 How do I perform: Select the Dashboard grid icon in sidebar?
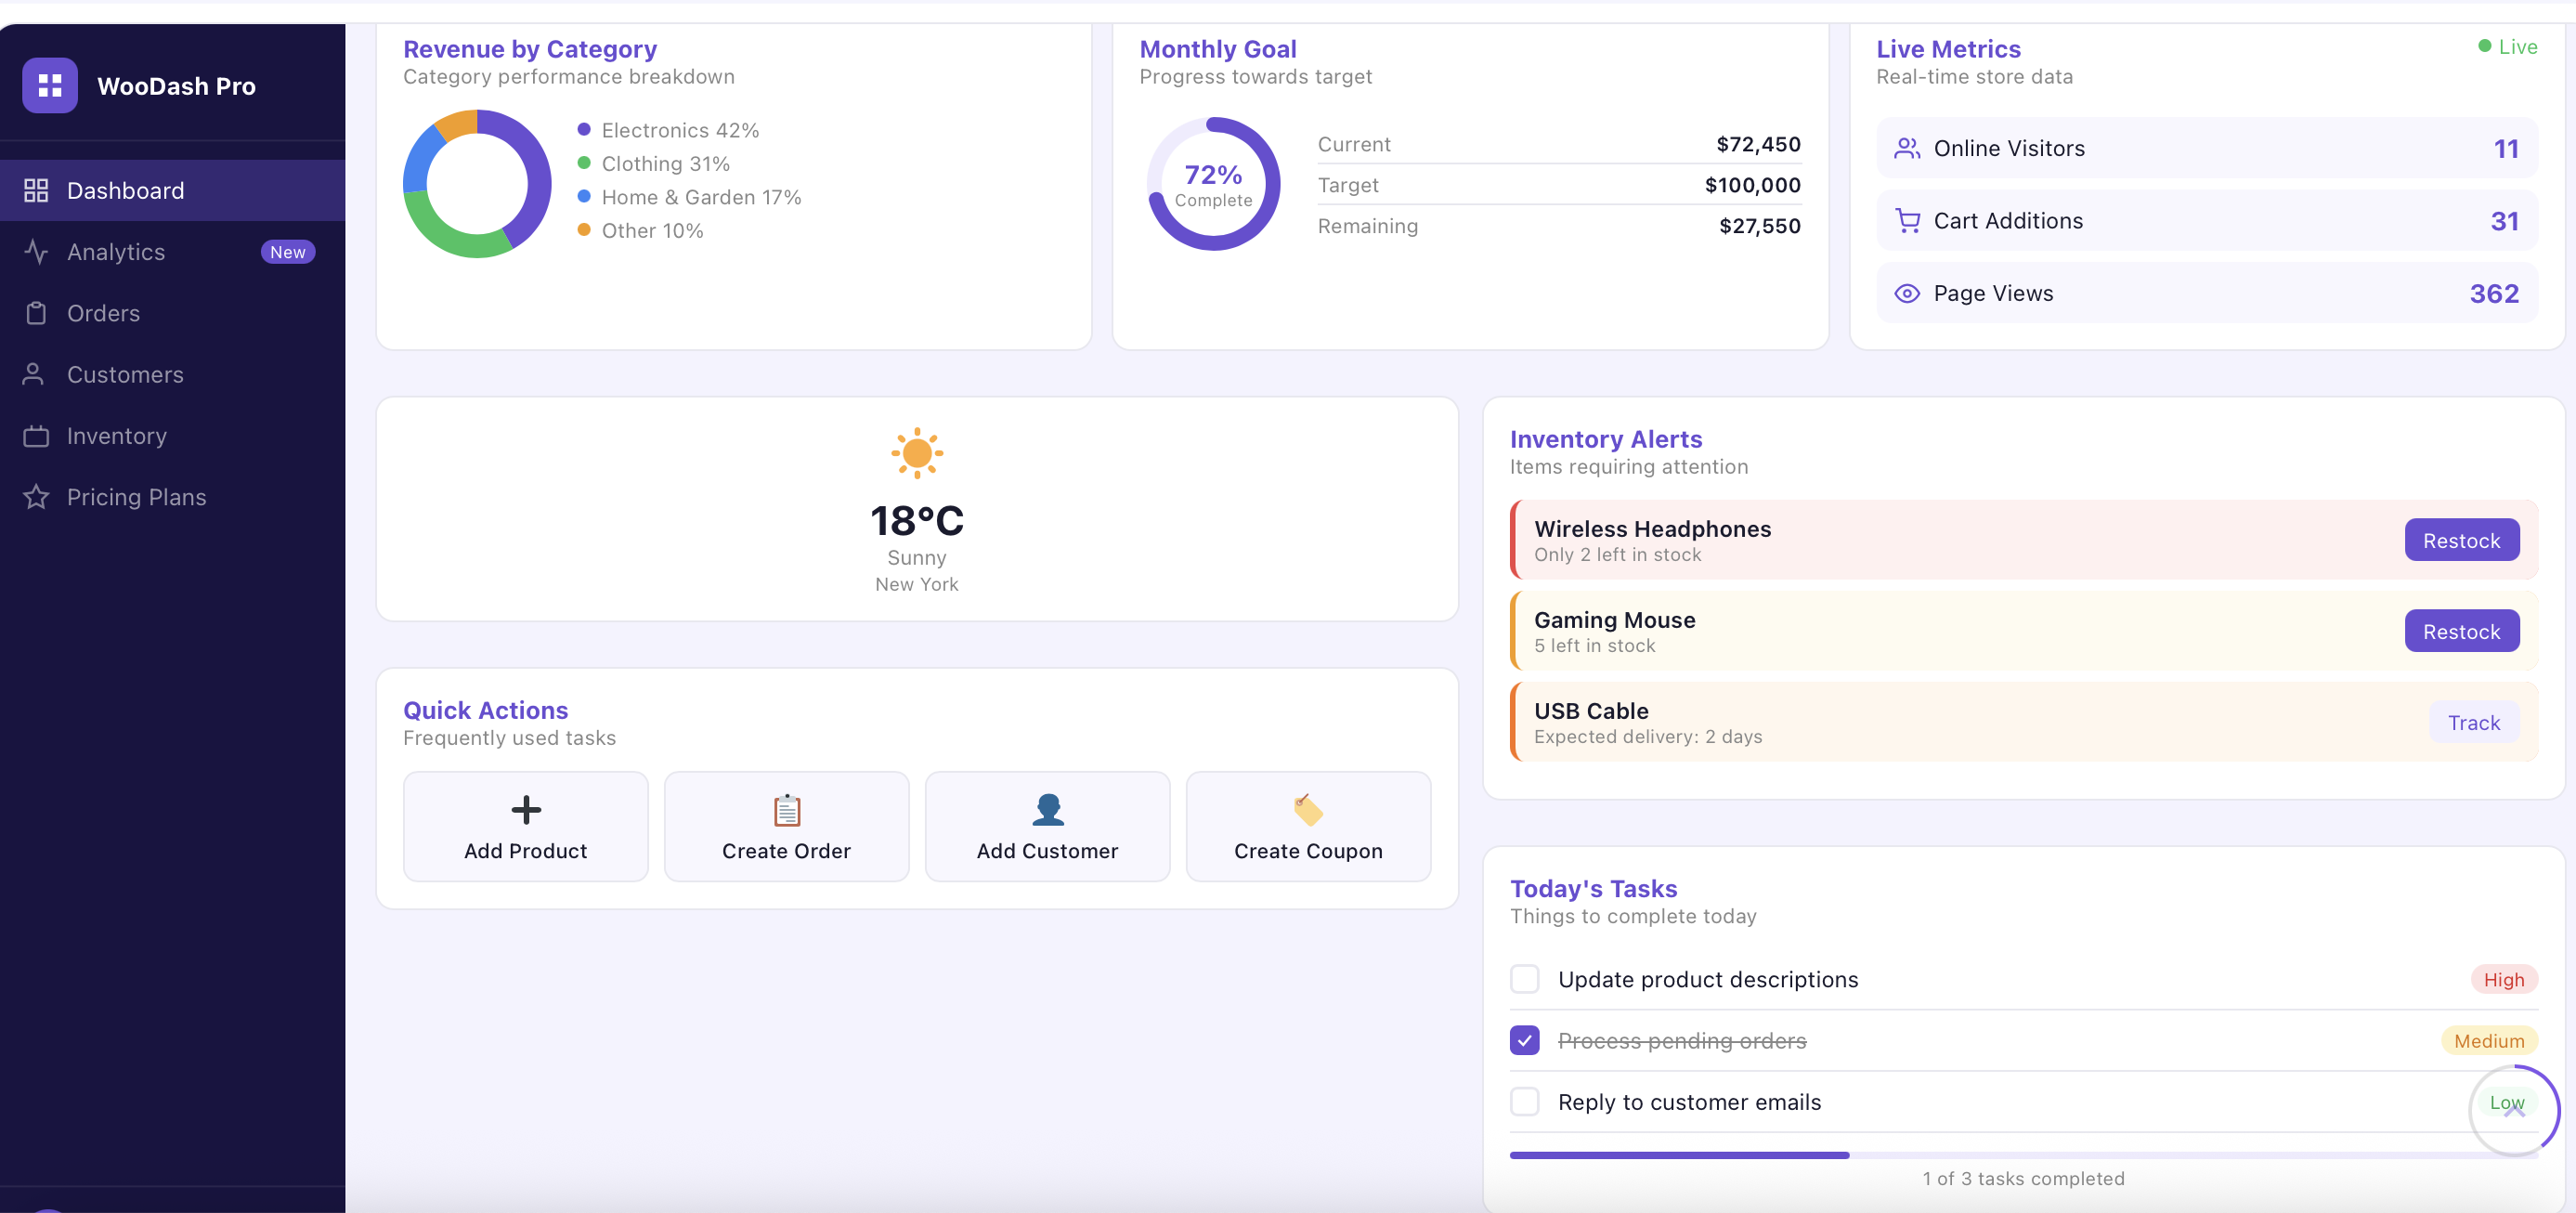pyautogui.click(x=37, y=190)
